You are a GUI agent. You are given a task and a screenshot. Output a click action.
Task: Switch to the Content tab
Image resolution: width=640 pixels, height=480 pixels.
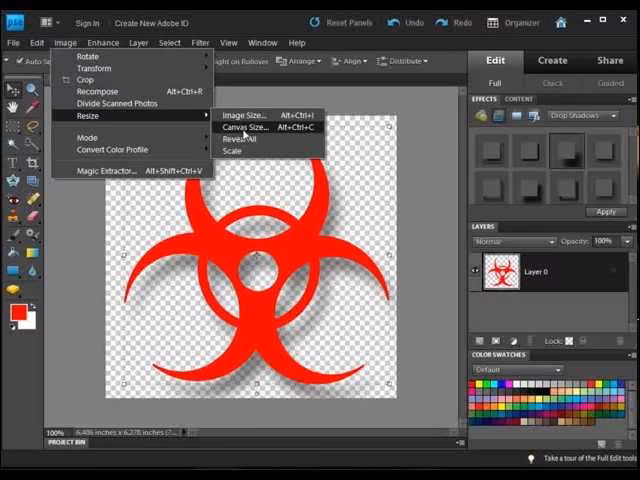point(518,99)
